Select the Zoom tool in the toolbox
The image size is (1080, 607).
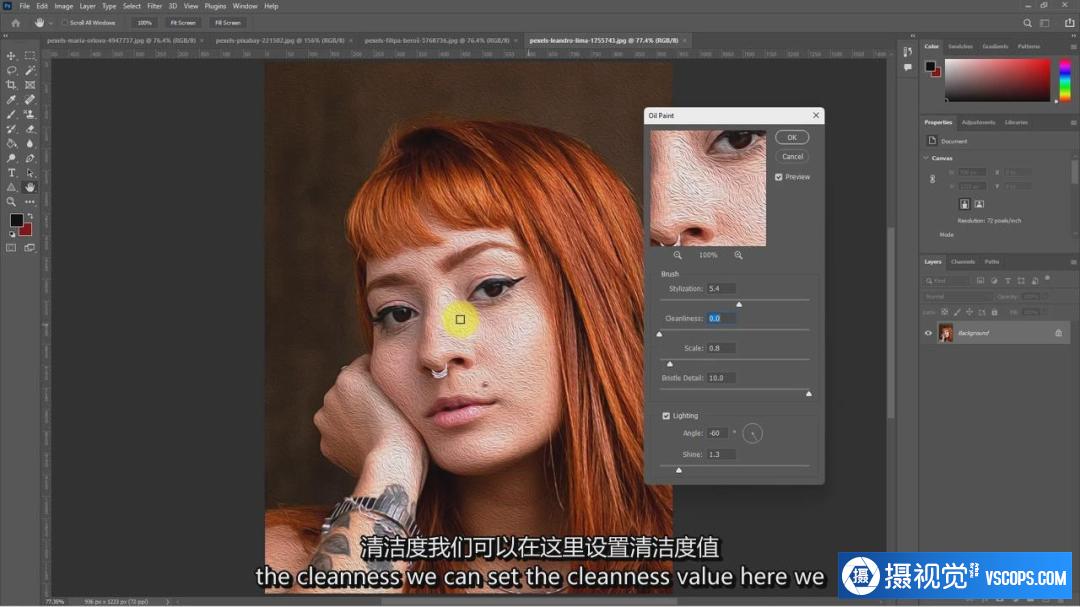click(11, 202)
